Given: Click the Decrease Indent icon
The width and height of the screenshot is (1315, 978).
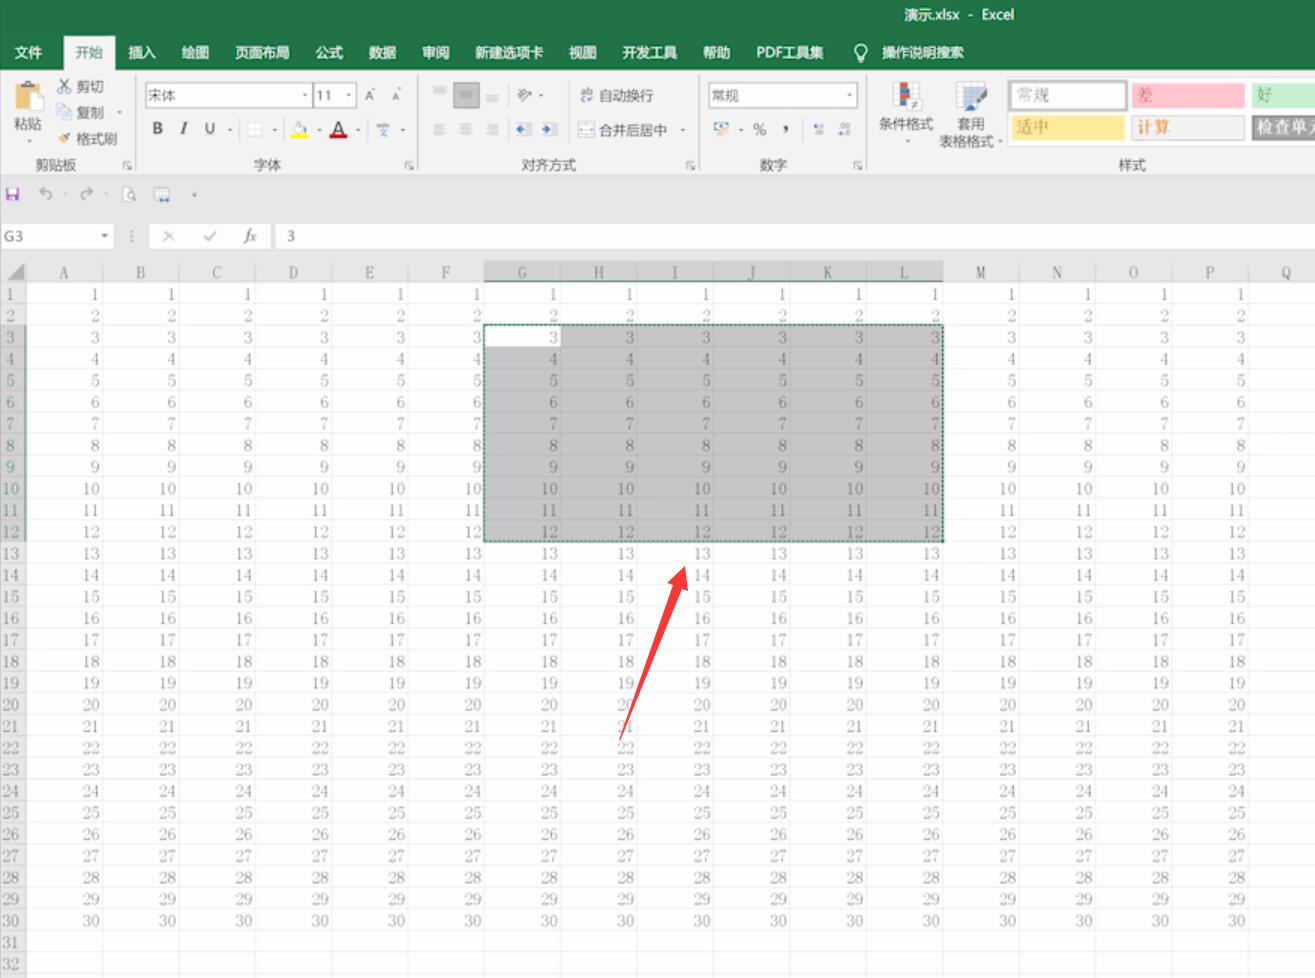Looking at the screenshot, I should (523, 130).
